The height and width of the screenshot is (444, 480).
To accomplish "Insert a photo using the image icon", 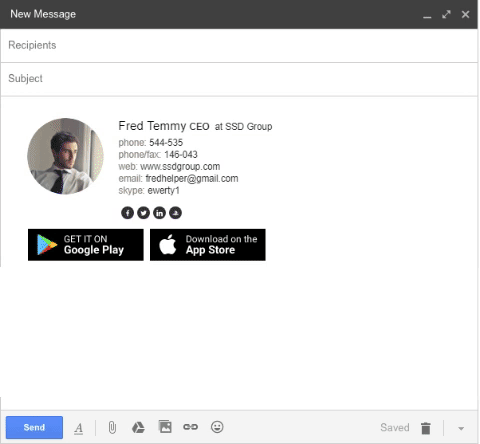I will (165, 427).
